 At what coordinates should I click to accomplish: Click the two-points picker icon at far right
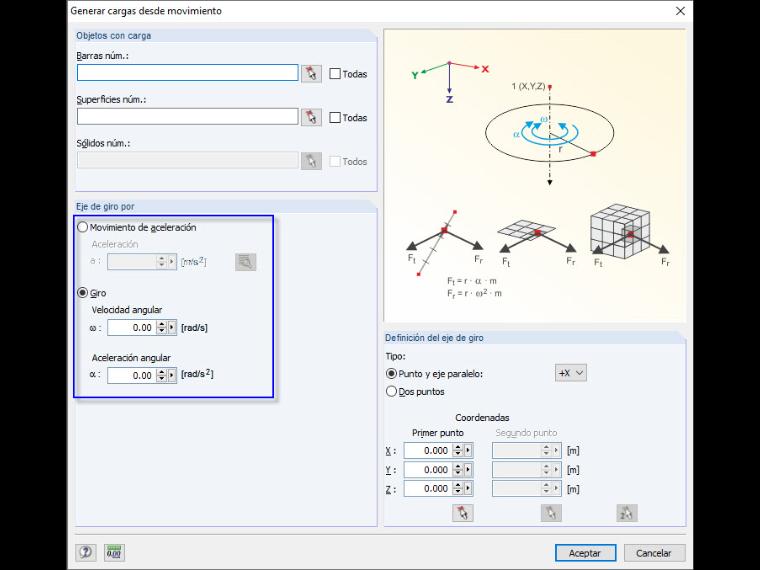[x=627, y=513]
